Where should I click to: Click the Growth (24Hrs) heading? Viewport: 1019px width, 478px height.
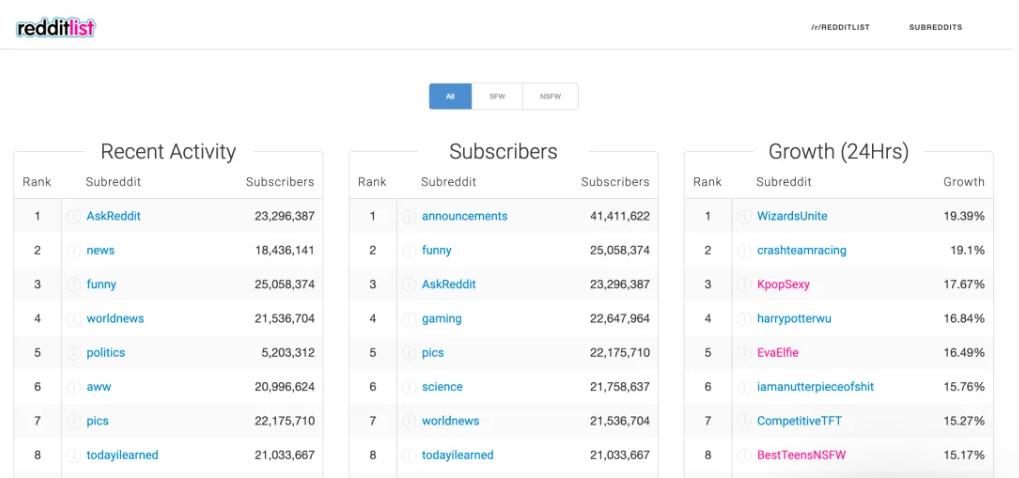(x=839, y=151)
